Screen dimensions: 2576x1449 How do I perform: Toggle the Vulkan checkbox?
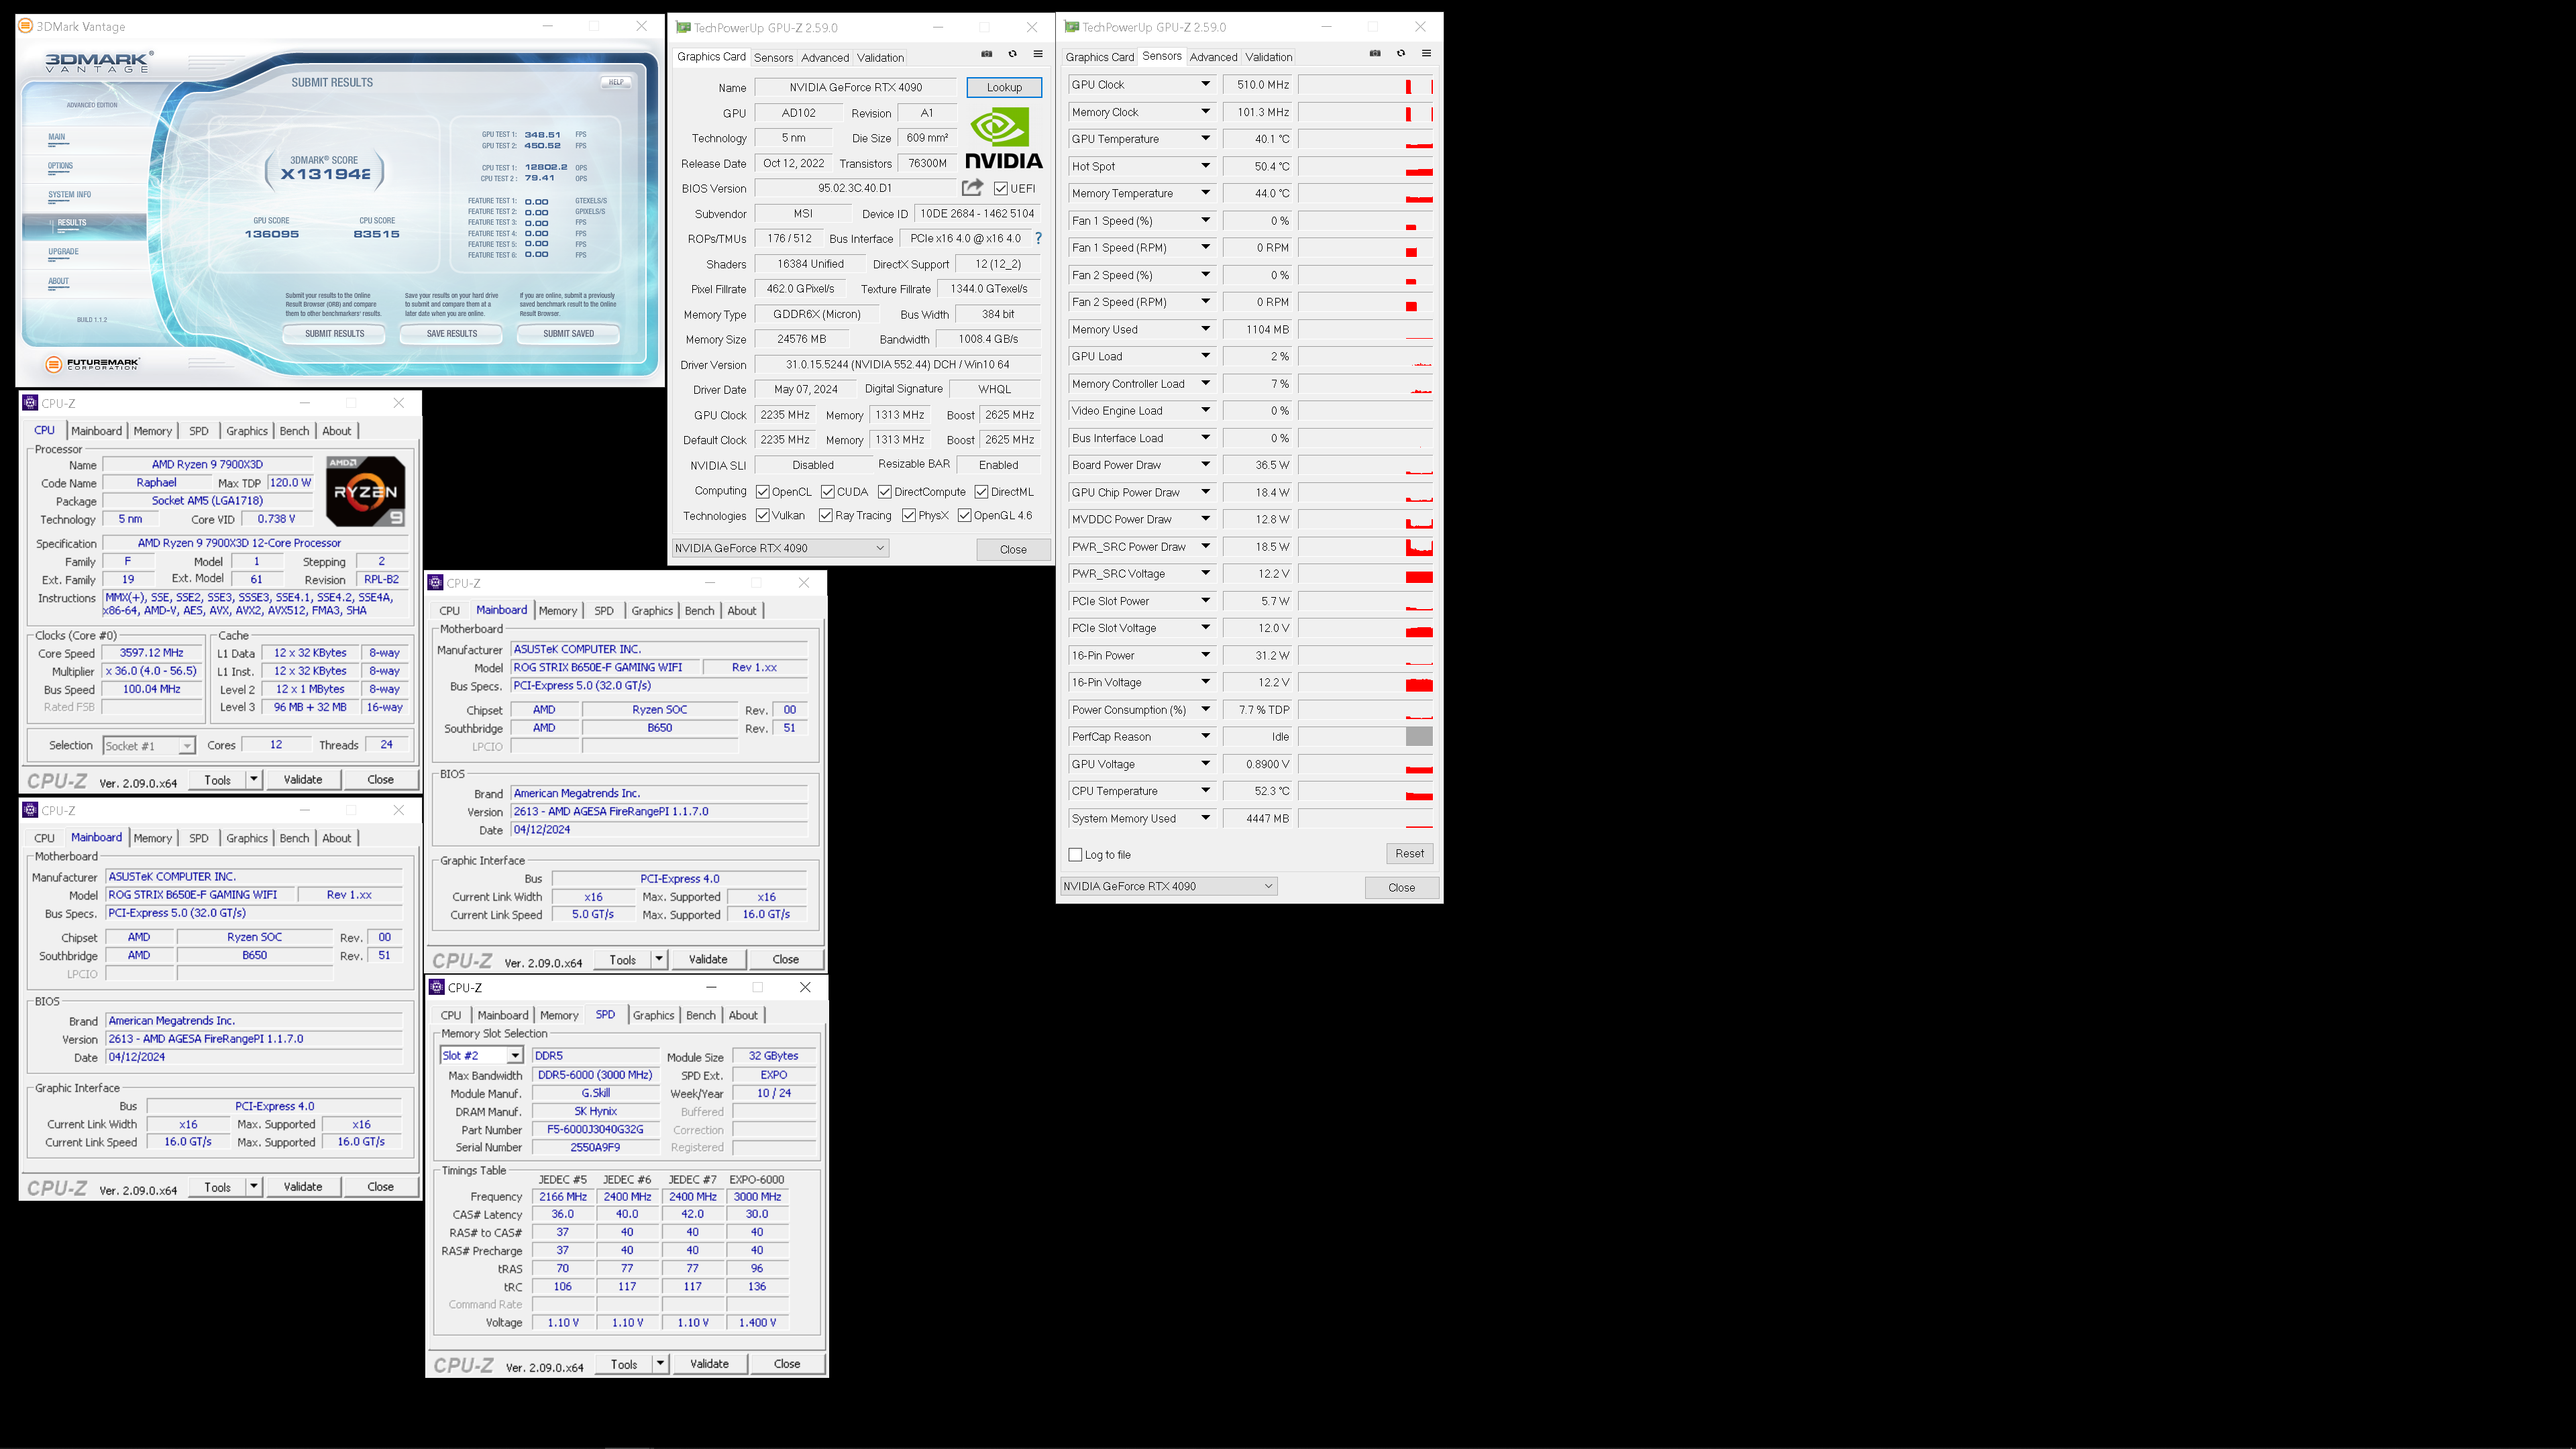pyautogui.click(x=763, y=516)
